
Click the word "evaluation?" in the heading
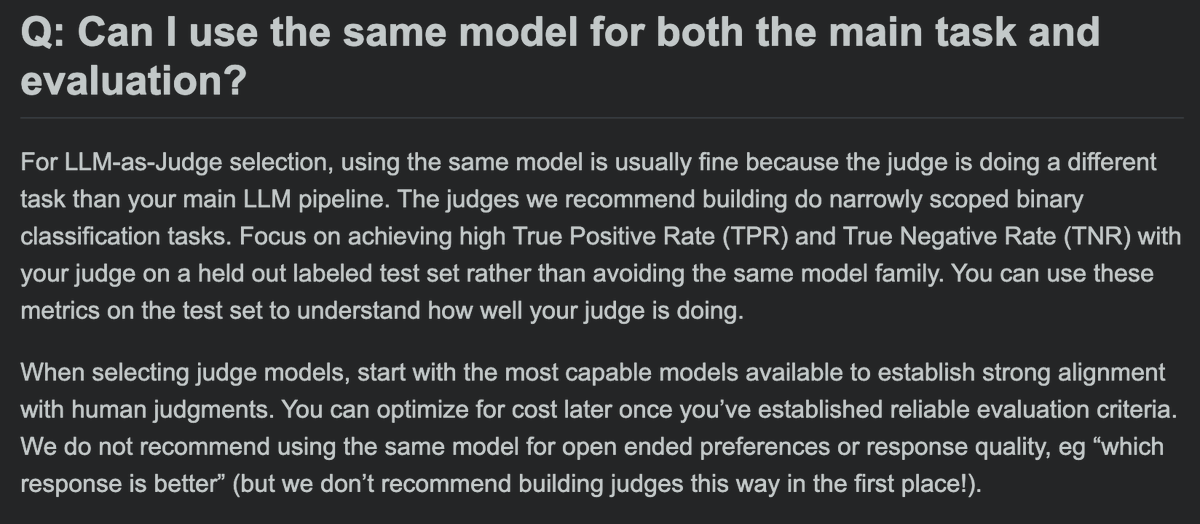[x=134, y=82]
